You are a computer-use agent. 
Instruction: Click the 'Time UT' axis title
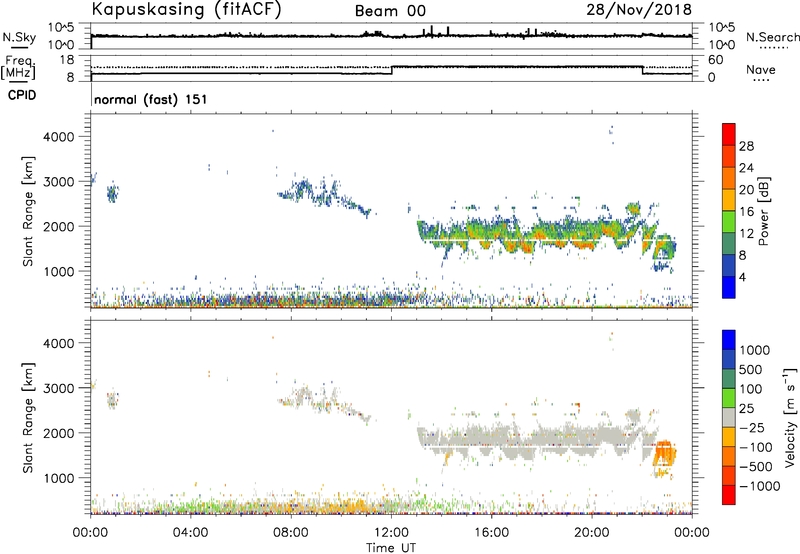391,548
